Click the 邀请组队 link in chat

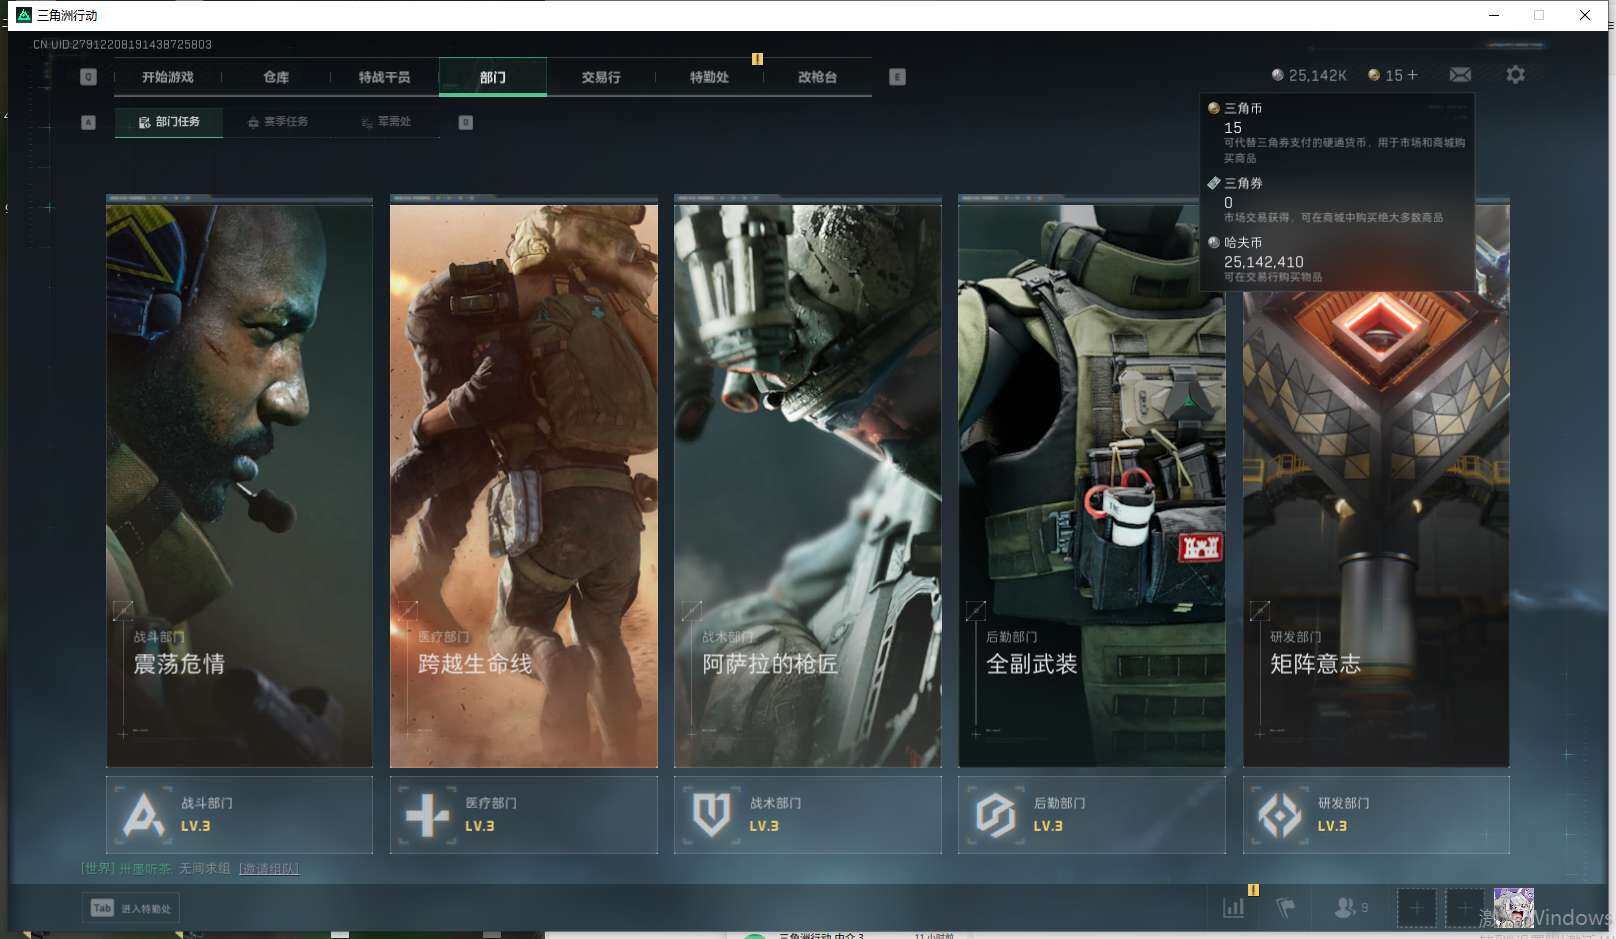(x=268, y=869)
